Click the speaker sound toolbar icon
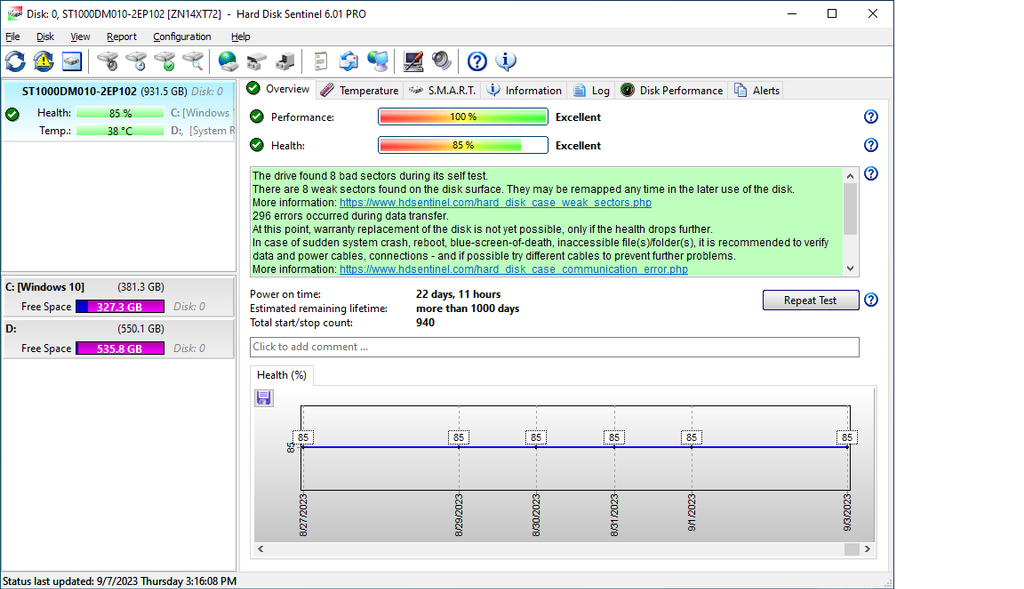The height and width of the screenshot is (589, 1024). pos(442,62)
